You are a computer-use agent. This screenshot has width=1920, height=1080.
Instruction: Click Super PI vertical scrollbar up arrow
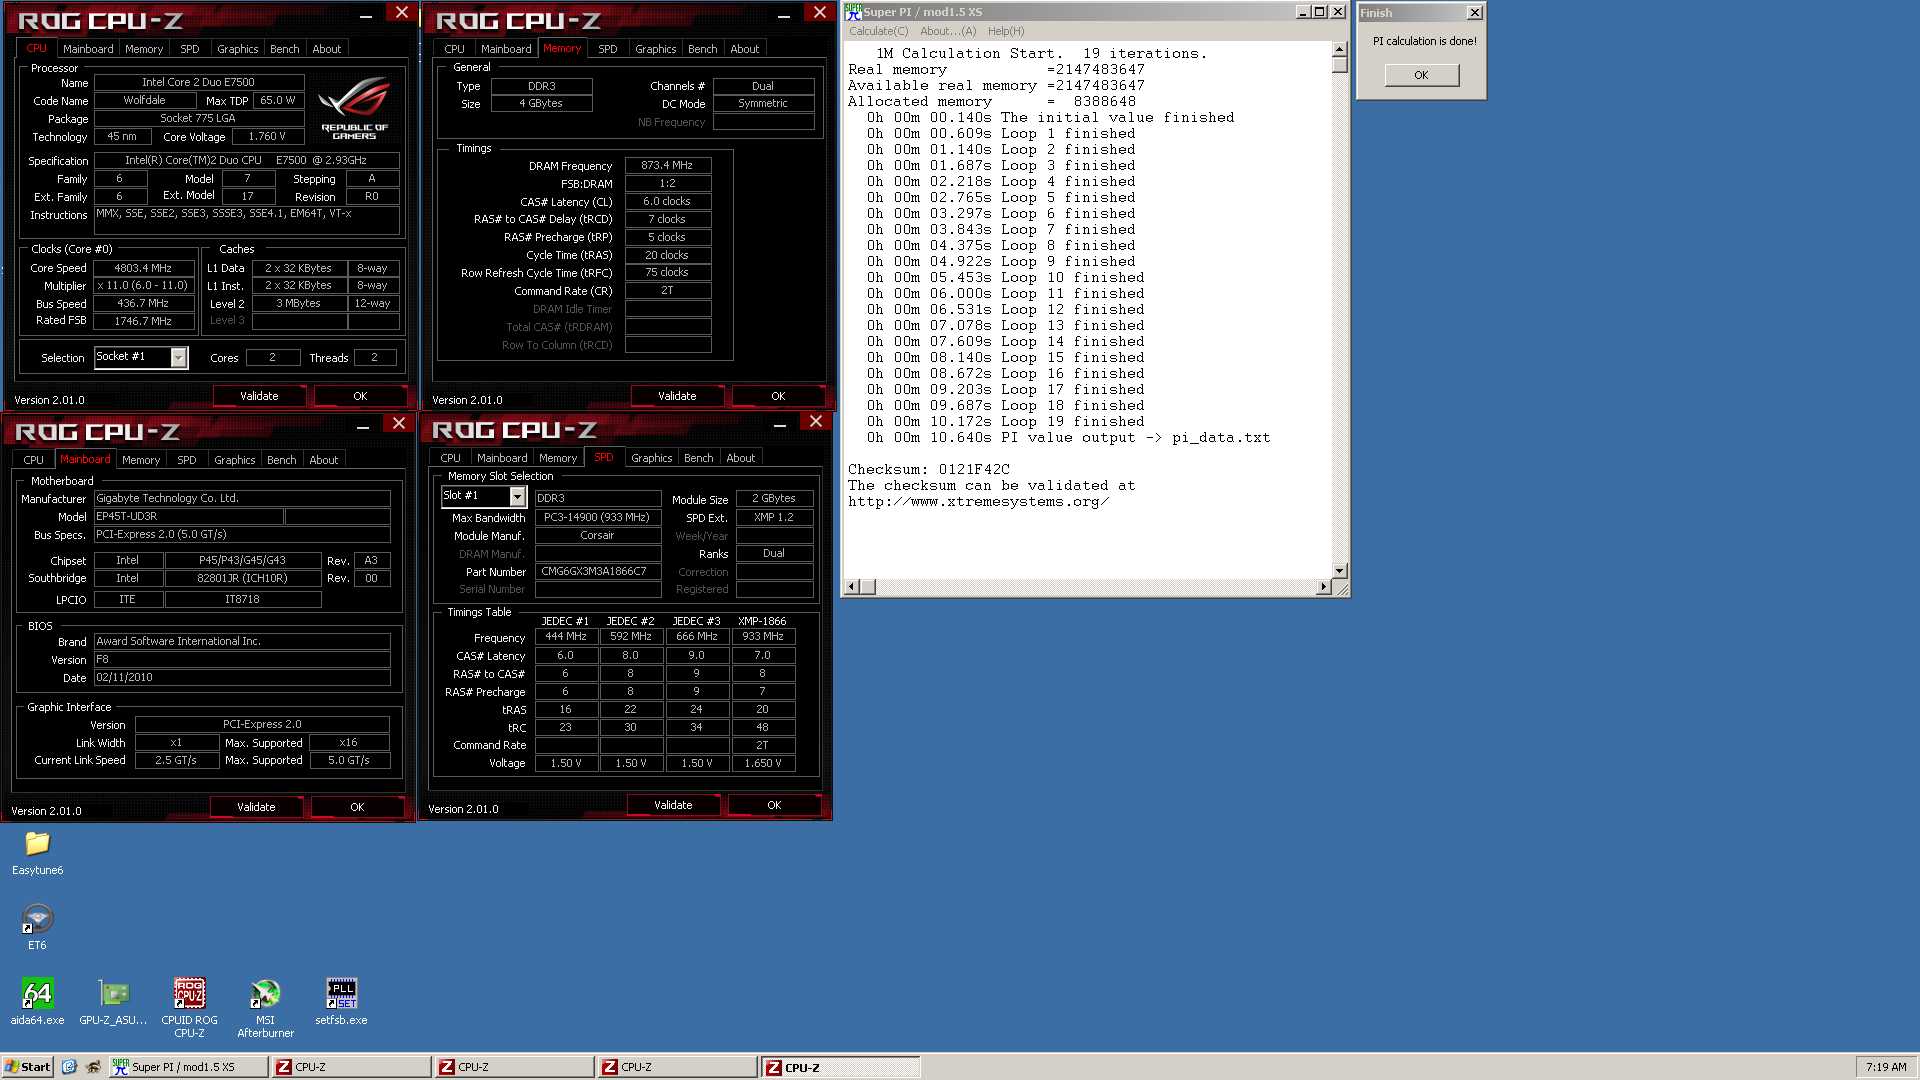pos(1339,49)
